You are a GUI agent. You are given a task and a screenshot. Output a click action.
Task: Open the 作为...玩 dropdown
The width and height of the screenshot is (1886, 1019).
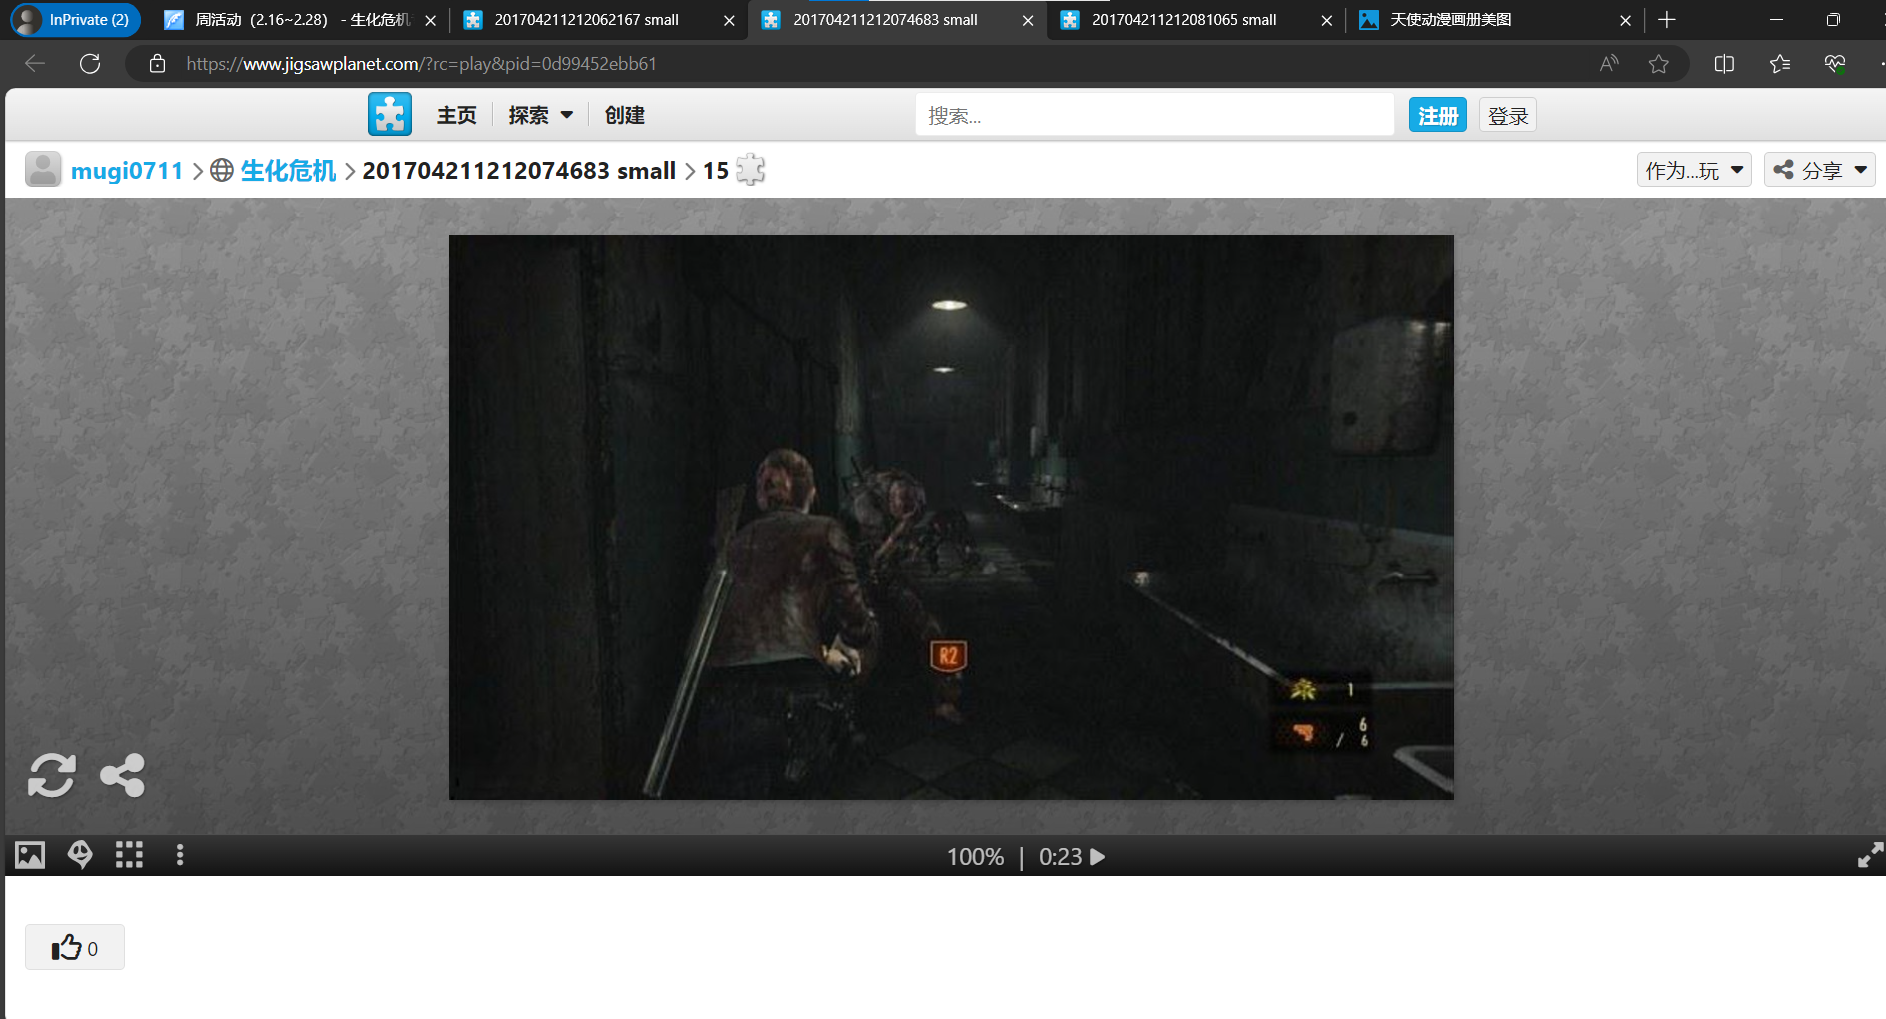[1693, 170]
